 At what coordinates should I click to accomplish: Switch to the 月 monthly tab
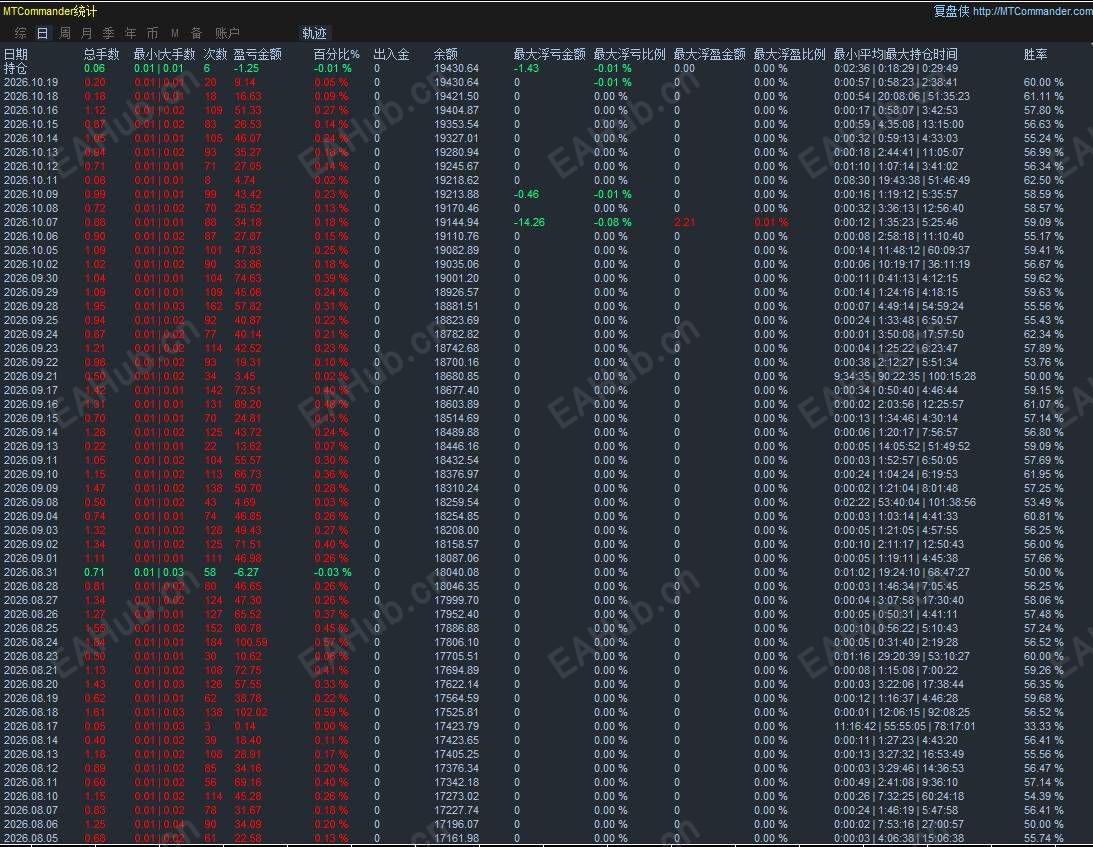(x=86, y=33)
